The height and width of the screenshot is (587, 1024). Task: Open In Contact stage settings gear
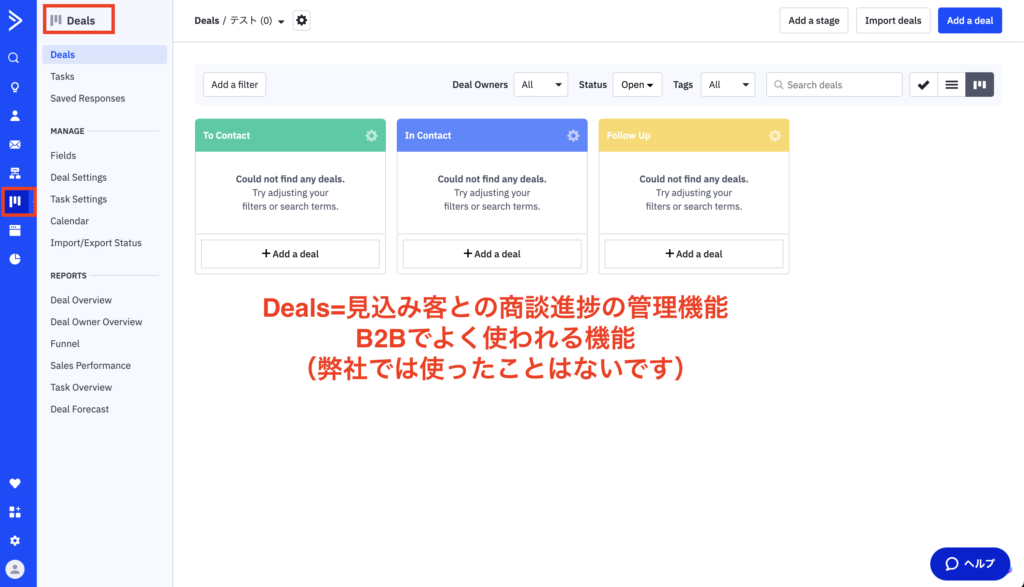(x=573, y=135)
